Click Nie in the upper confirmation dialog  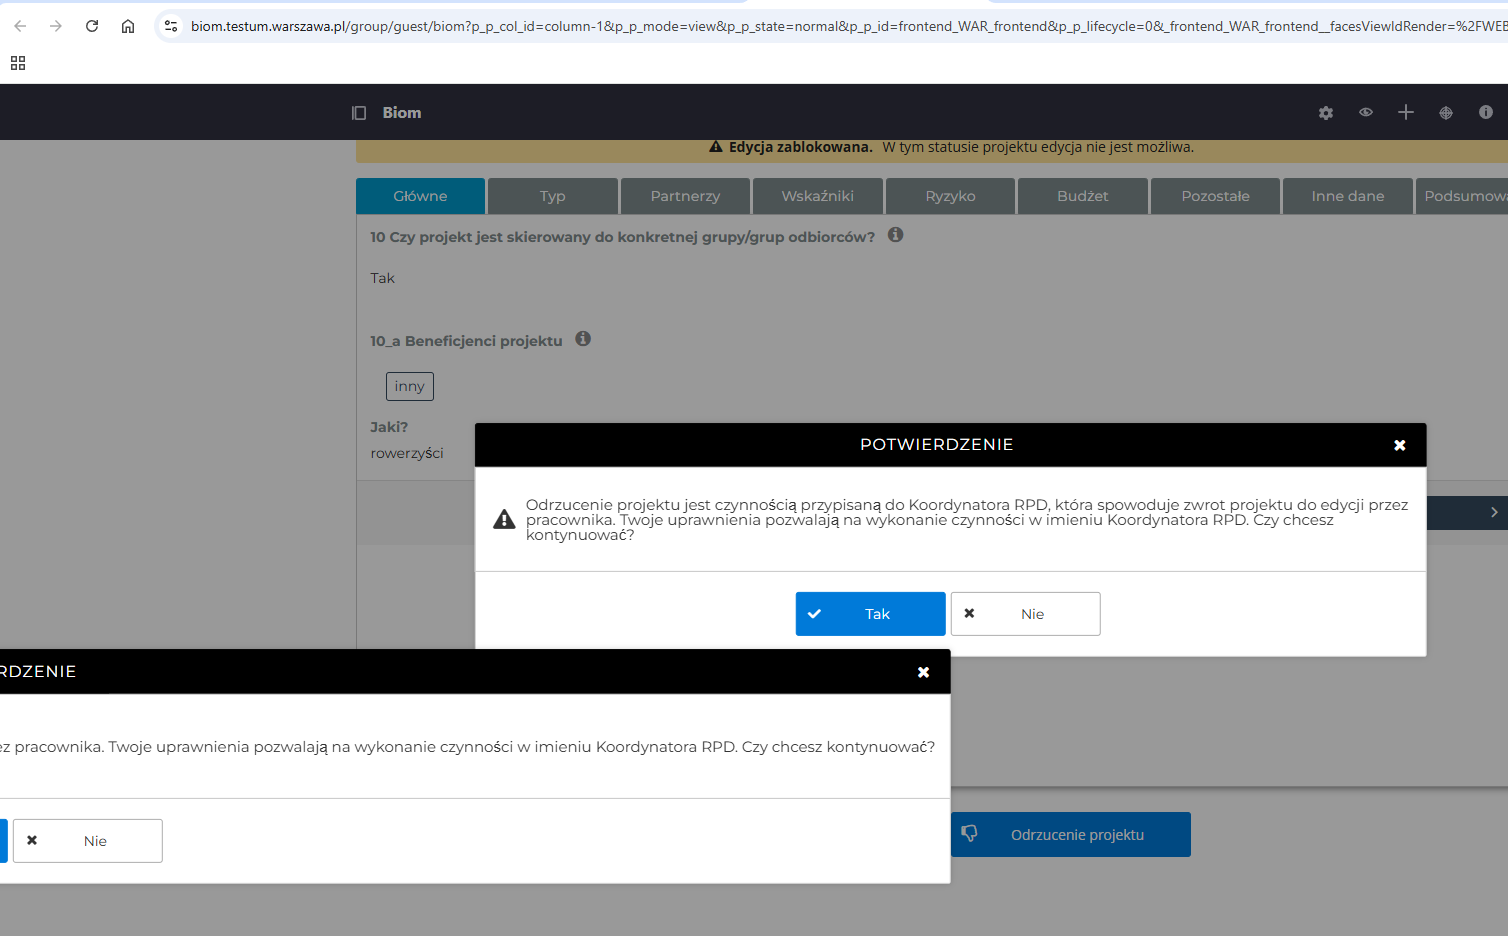pyautogui.click(x=1025, y=614)
